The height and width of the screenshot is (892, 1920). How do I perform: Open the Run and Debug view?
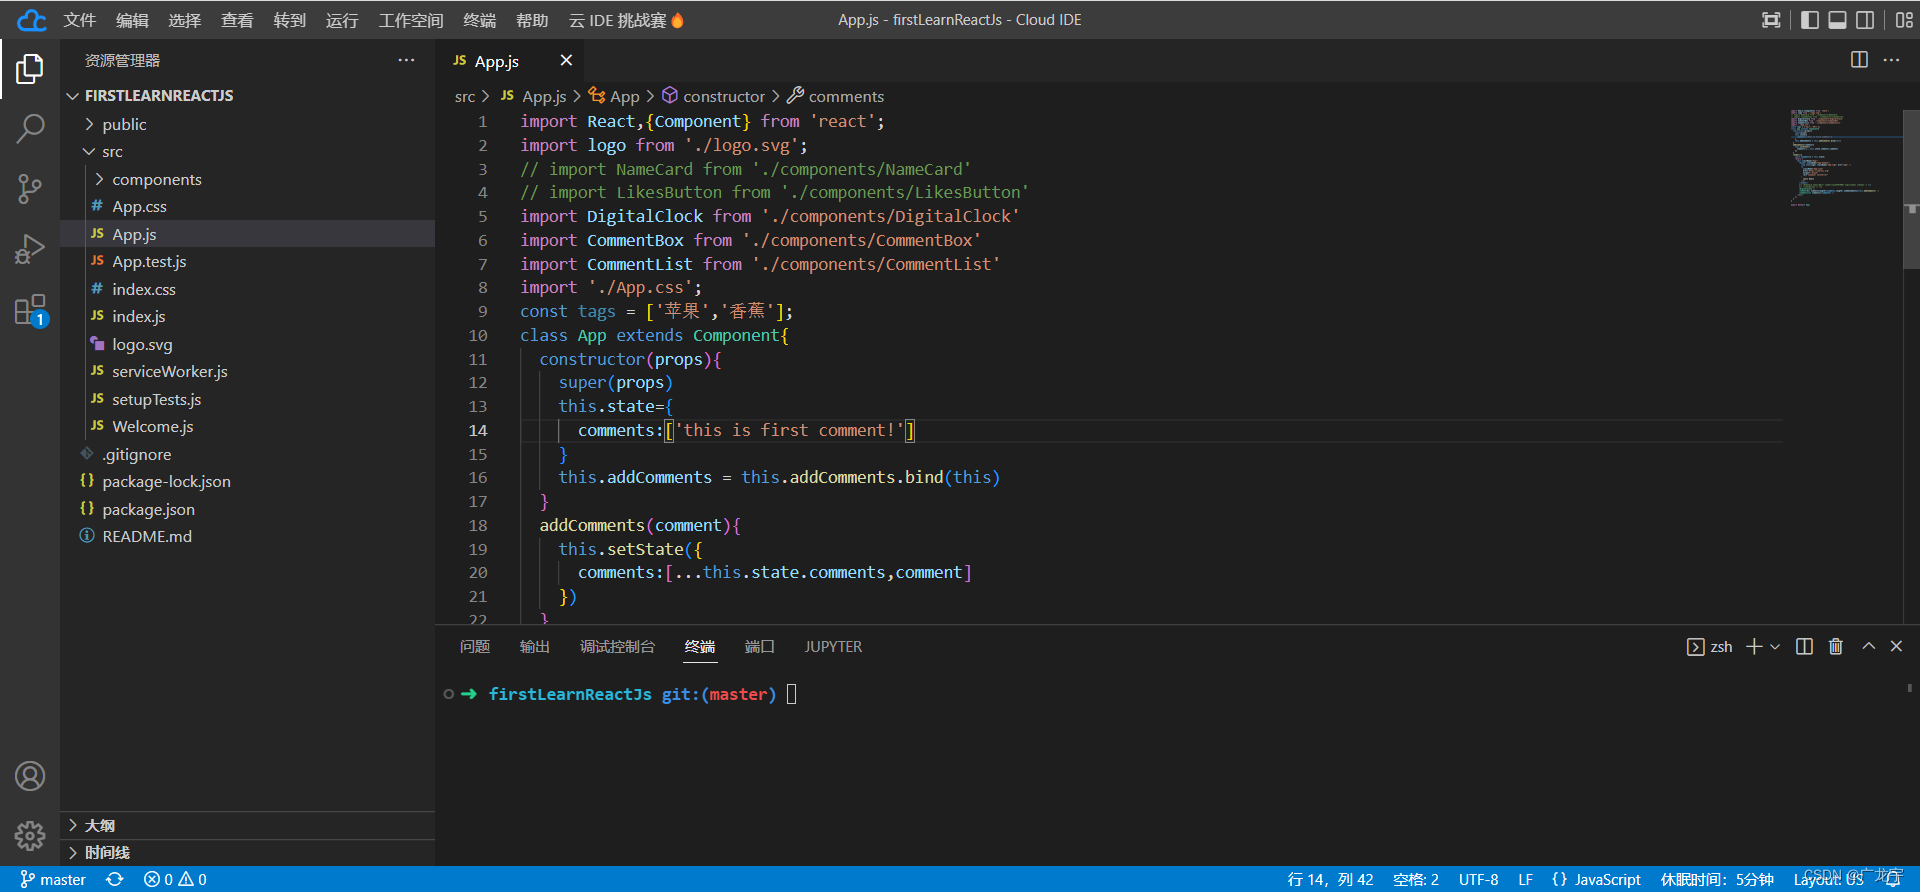pos(30,249)
